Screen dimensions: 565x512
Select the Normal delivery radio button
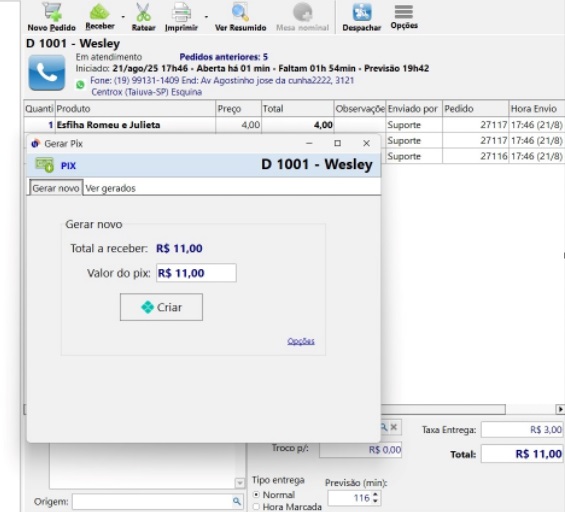(256, 495)
